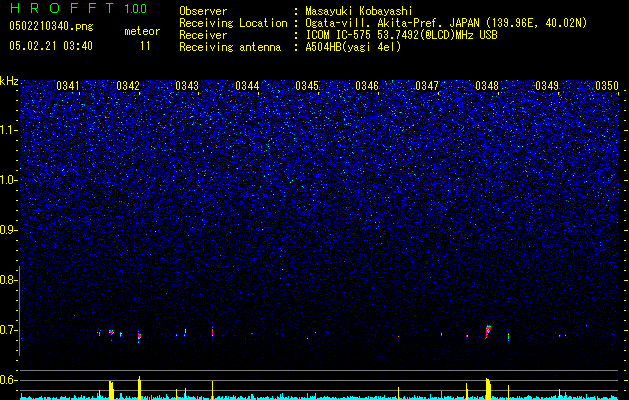Click the HROFFT 1.0.0 title text
The height and width of the screenshot is (400, 629).
point(79,8)
